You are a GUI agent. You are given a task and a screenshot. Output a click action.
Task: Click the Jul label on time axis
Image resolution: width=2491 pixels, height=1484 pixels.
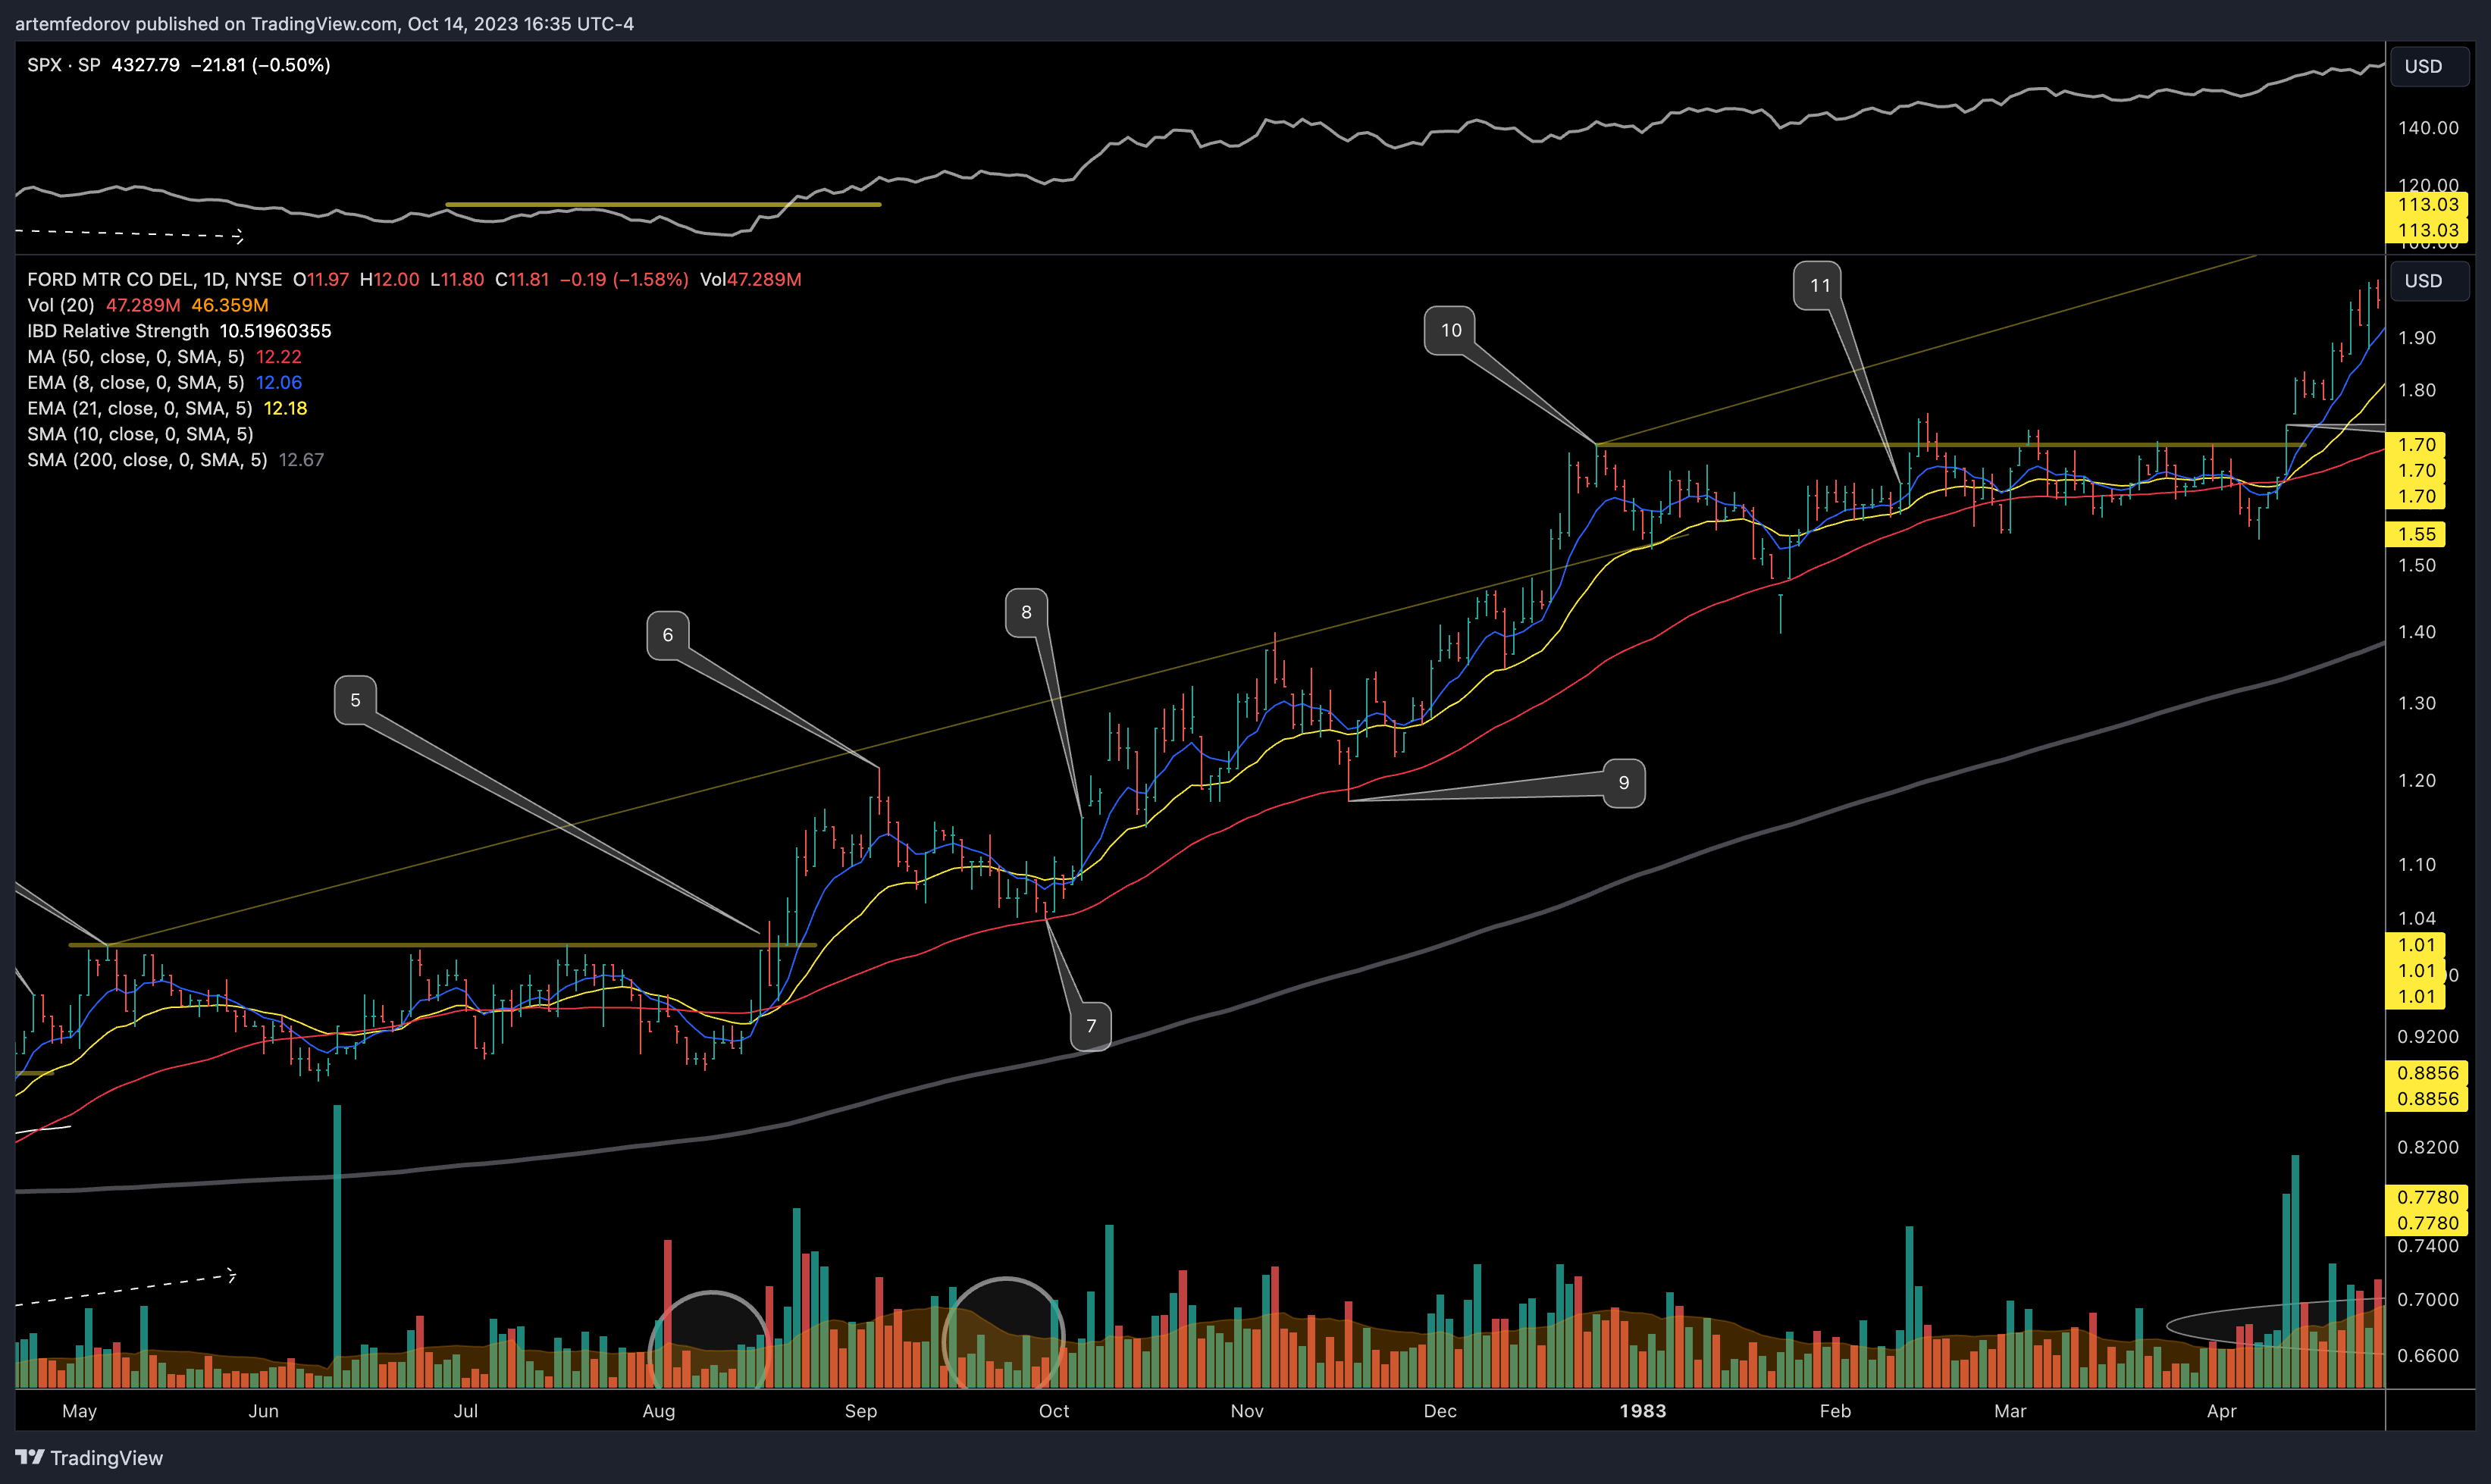point(466,1411)
